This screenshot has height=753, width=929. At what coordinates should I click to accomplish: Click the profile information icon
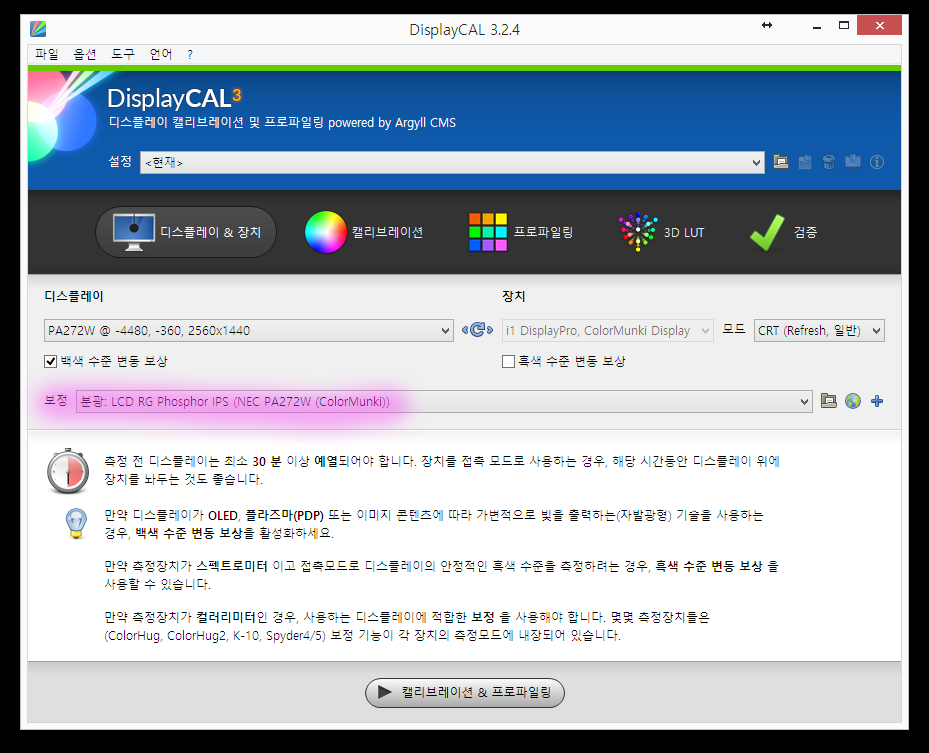click(x=877, y=161)
